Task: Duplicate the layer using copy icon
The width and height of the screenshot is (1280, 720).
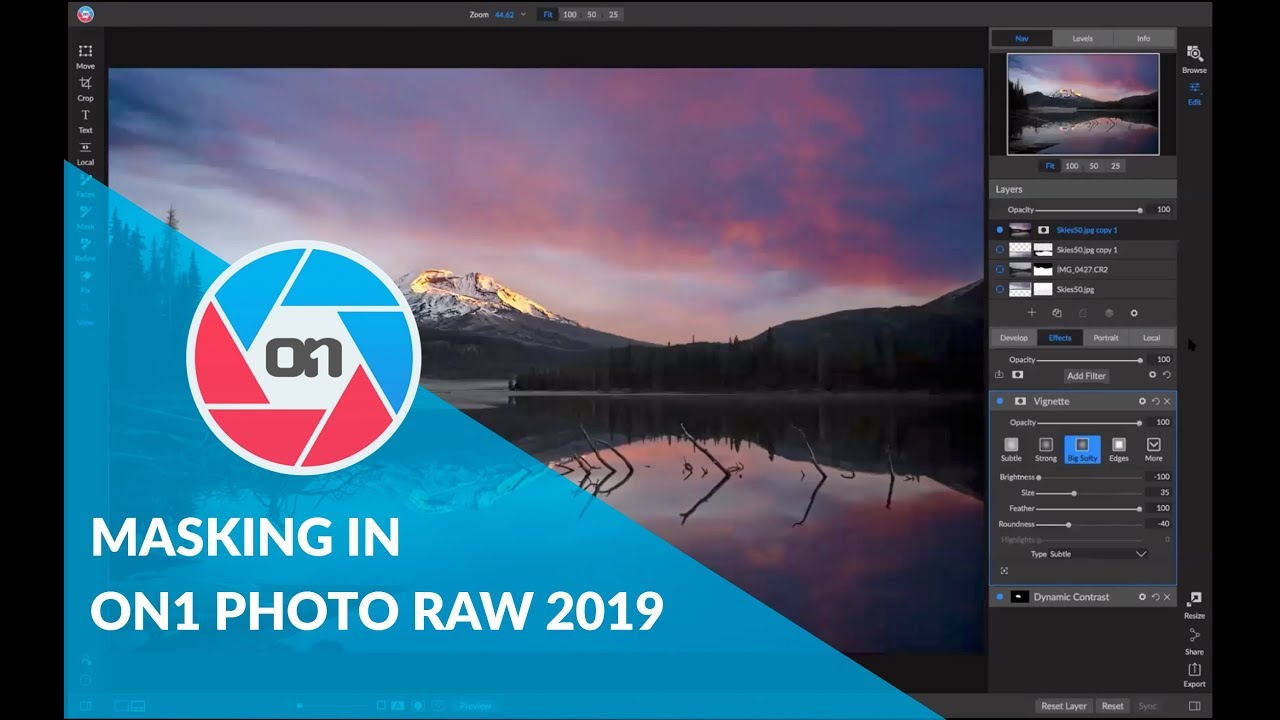Action: [x=1057, y=313]
